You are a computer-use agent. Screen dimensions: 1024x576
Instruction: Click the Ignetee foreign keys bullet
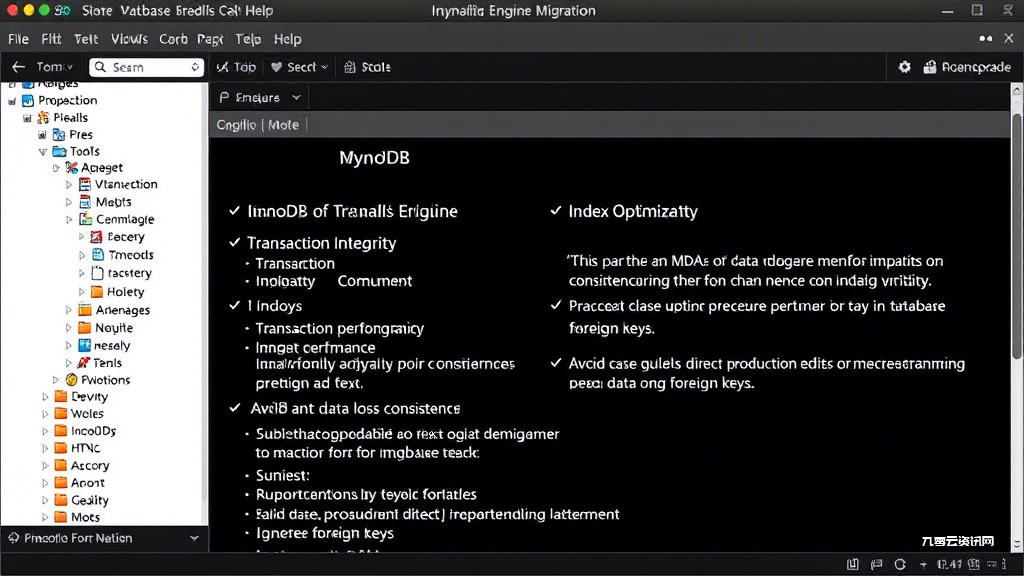(x=325, y=534)
